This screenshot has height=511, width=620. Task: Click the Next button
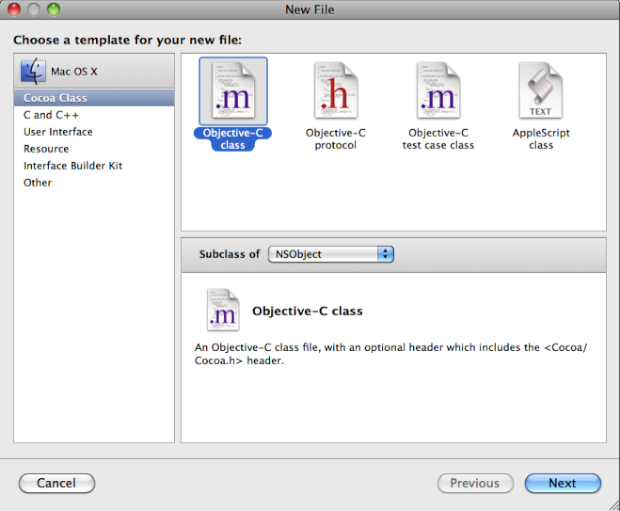click(x=563, y=483)
